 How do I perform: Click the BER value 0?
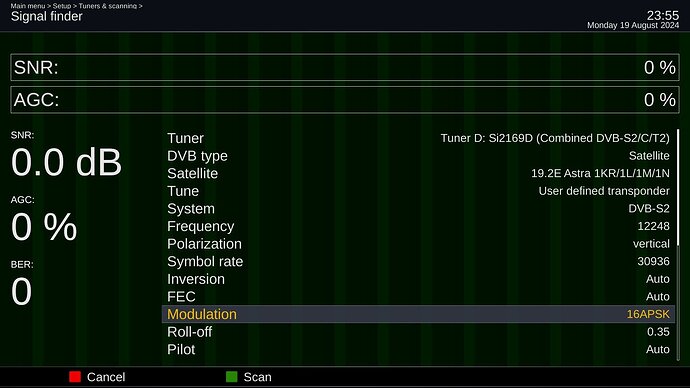pyautogui.click(x=22, y=291)
